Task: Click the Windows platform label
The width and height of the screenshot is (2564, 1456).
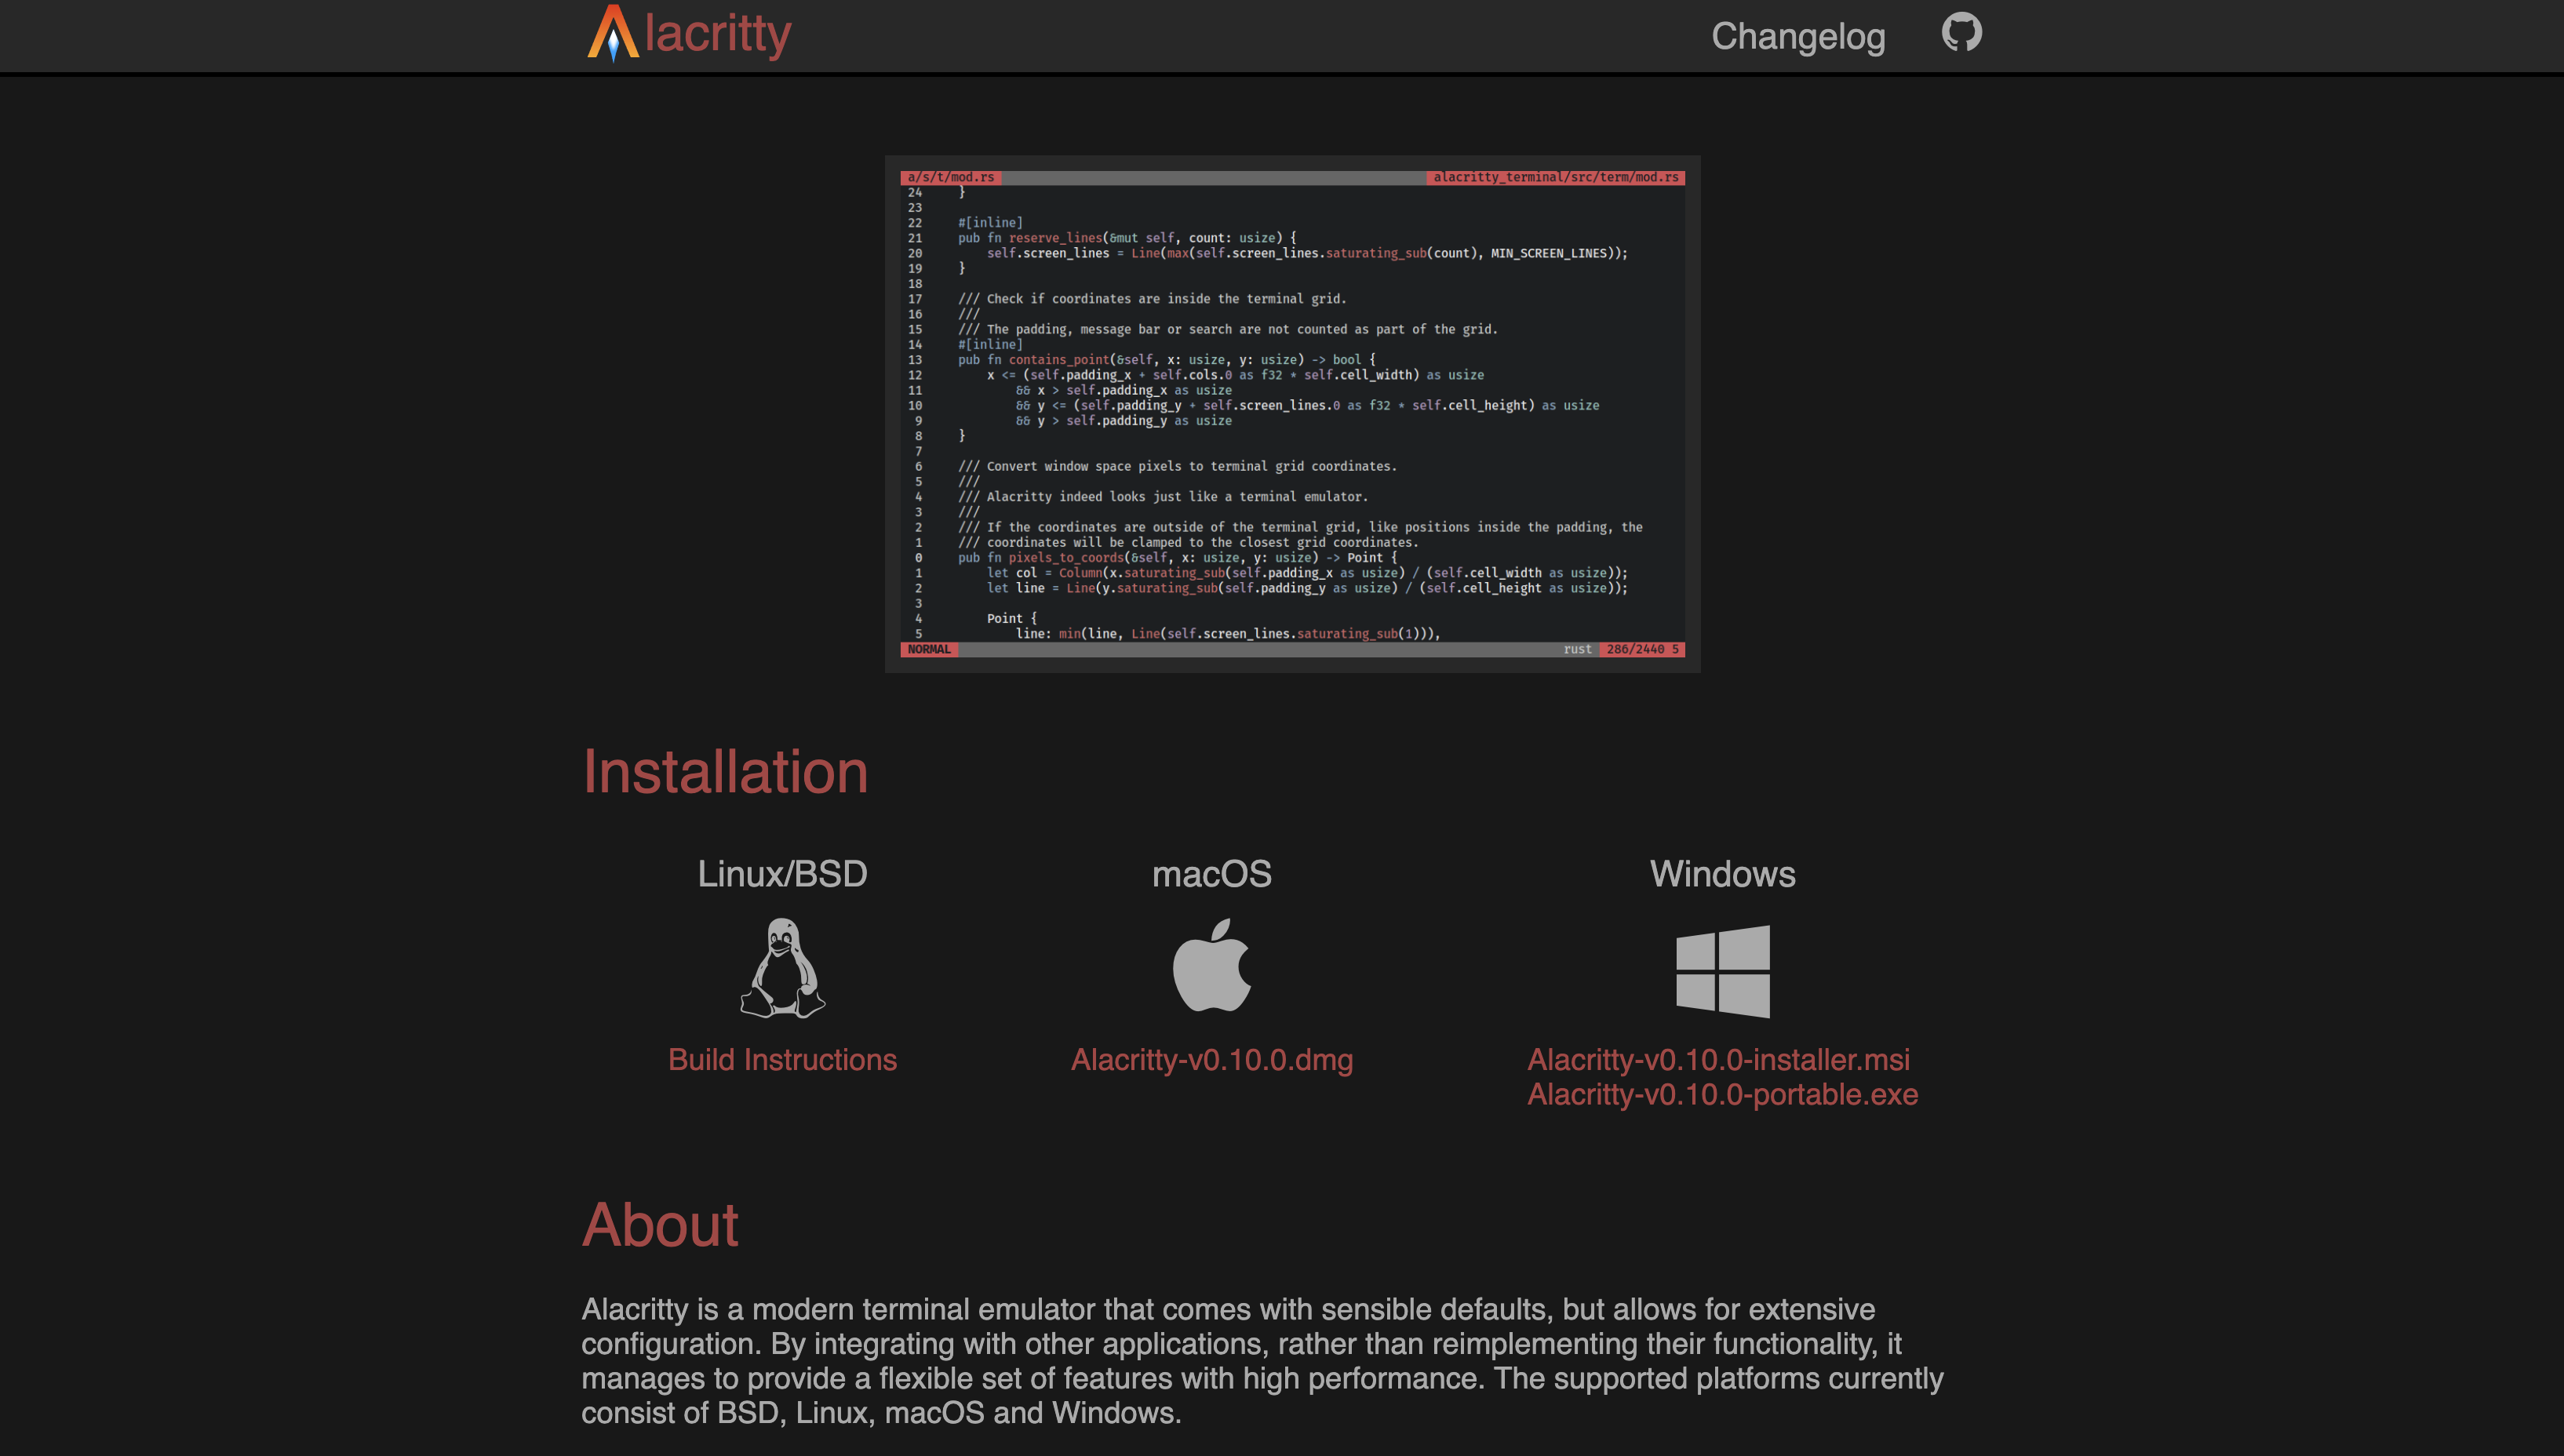Action: [x=1722, y=874]
